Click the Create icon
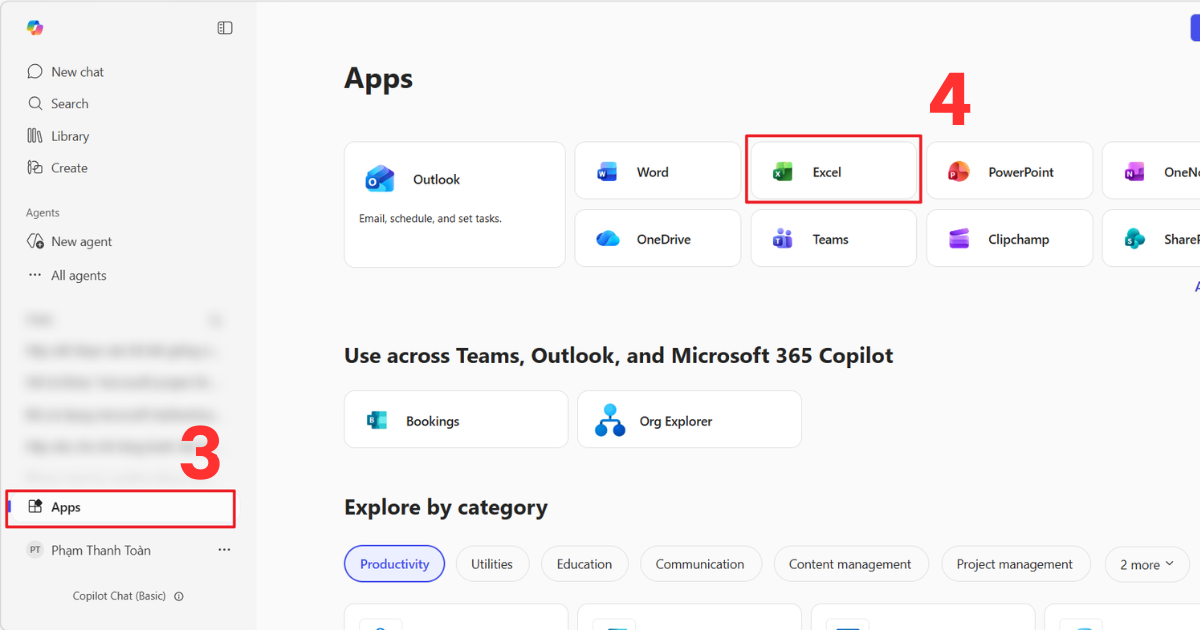 click(35, 168)
